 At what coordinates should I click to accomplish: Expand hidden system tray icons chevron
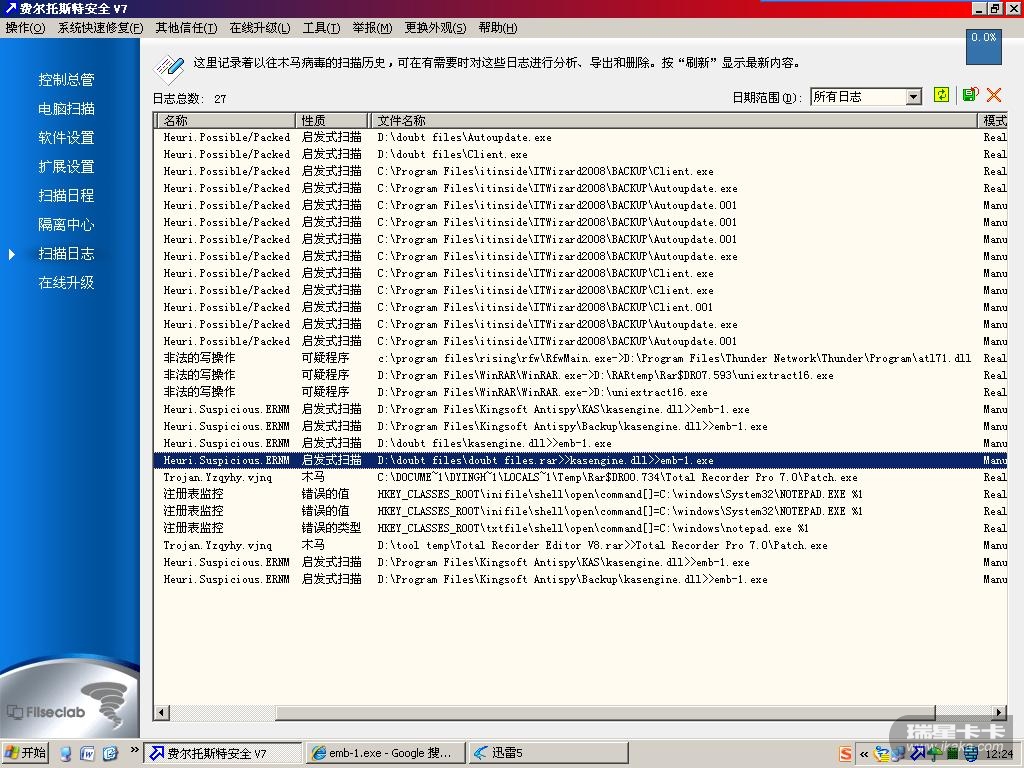pyautogui.click(x=864, y=754)
